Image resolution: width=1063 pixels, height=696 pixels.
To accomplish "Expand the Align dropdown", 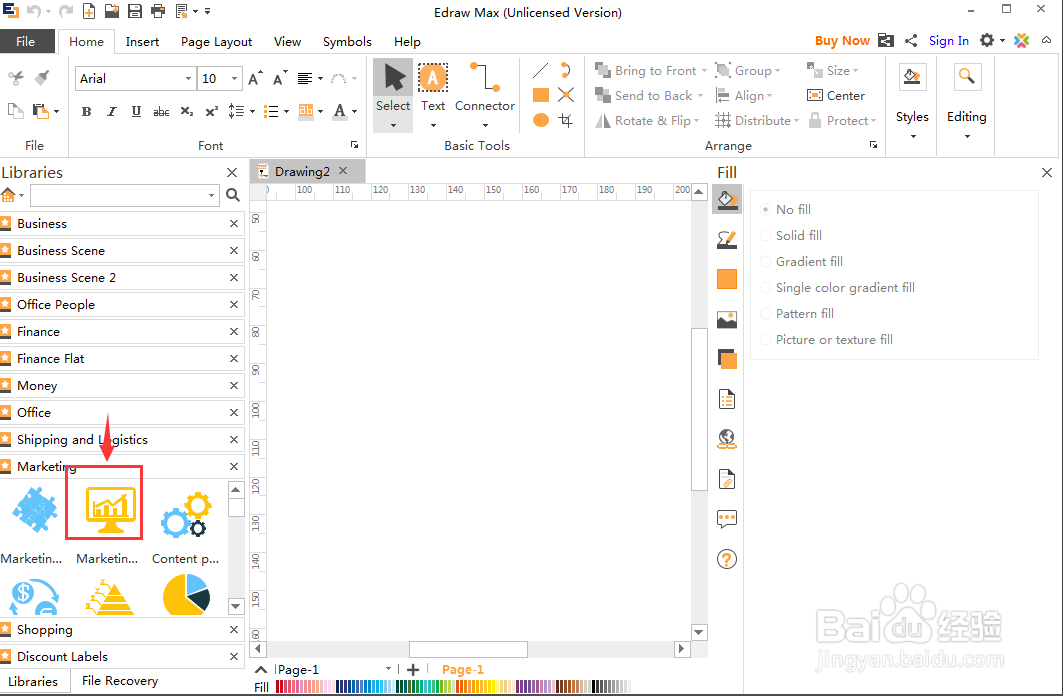I will [769, 96].
